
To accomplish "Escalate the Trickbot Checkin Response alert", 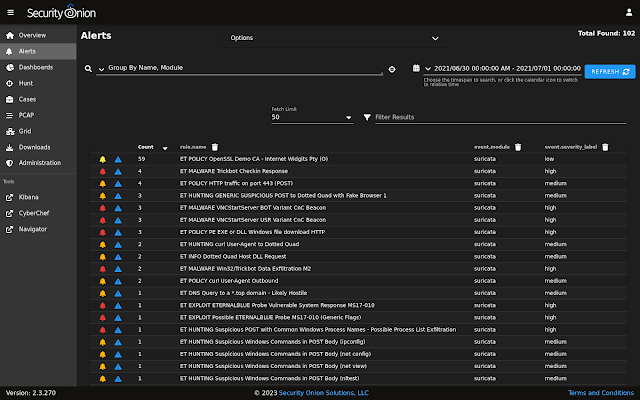I will tap(118, 171).
